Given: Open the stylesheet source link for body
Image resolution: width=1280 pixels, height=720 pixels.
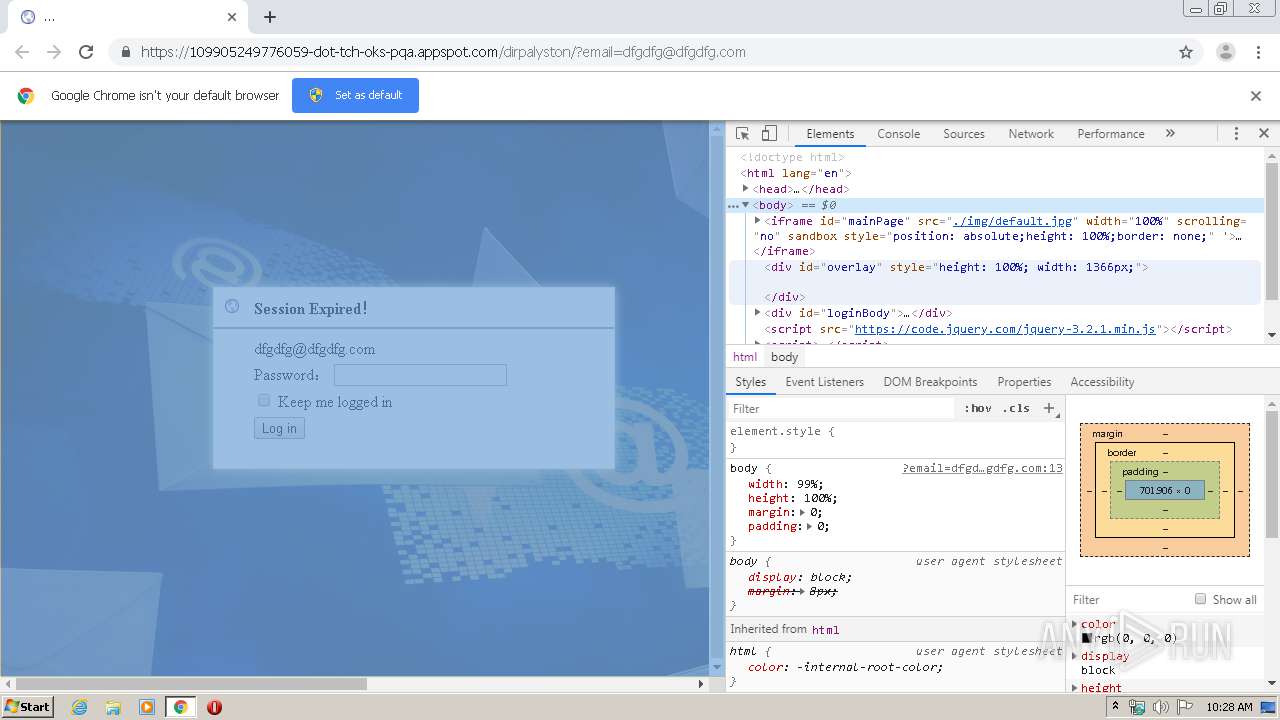Looking at the screenshot, I should click(982, 468).
